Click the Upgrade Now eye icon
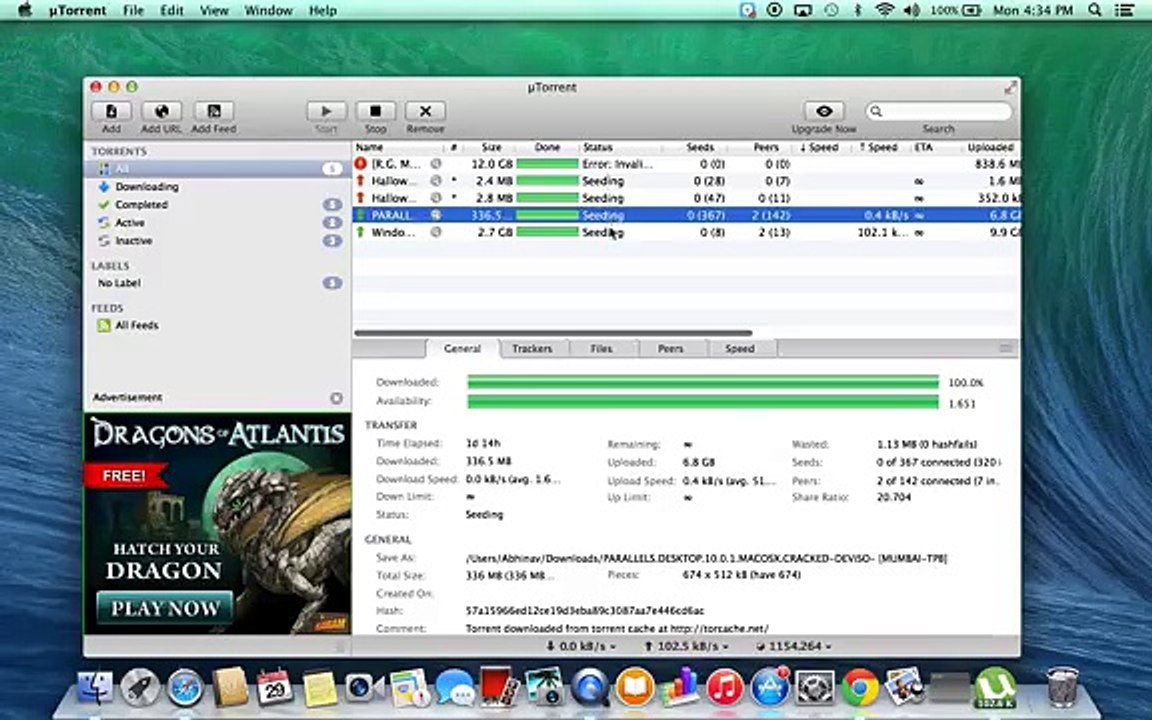This screenshot has width=1152, height=720. (x=824, y=112)
